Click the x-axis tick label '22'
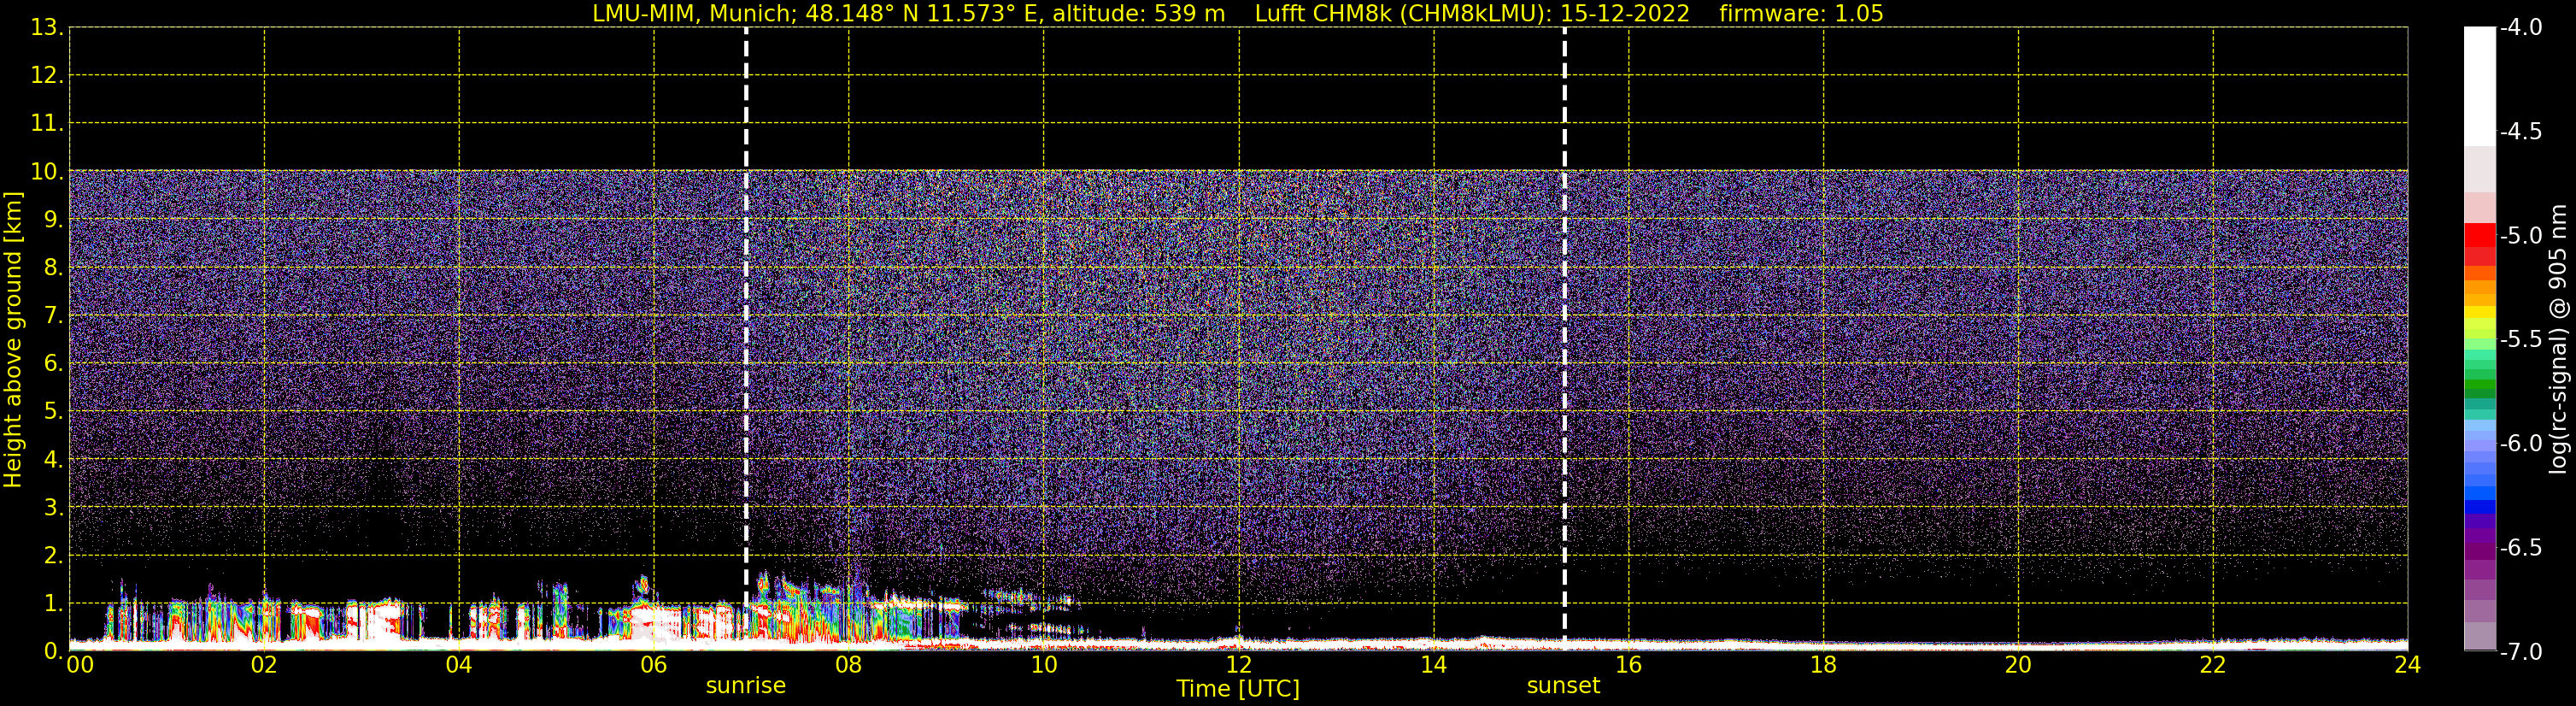The height and width of the screenshot is (706, 2576). 2213,665
